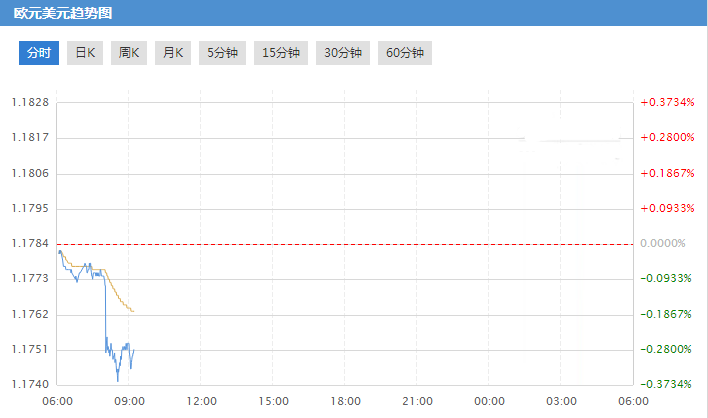This screenshot has width=708, height=418.
Task: View the 60分钟 interval chart
Action: pos(404,53)
